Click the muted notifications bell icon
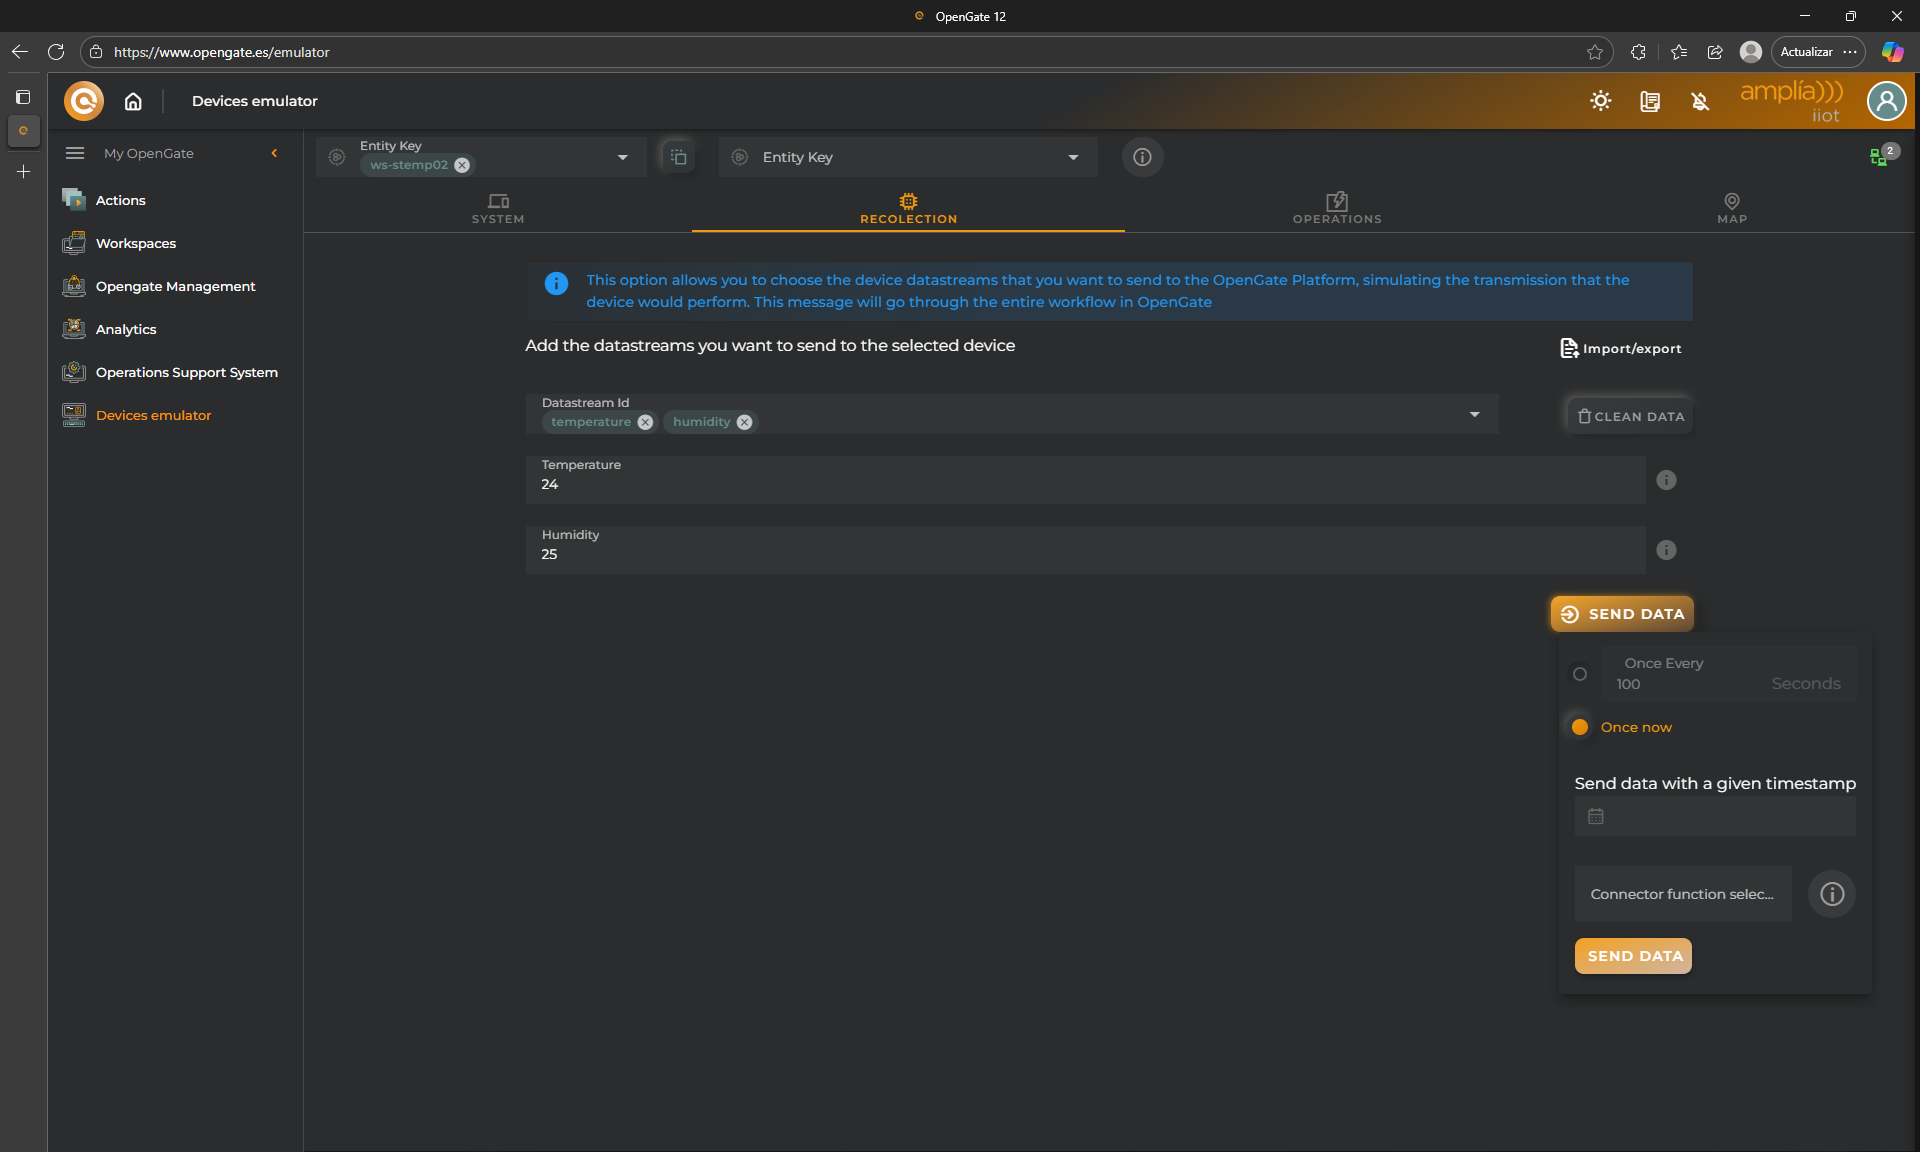Image resolution: width=1920 pixels, height=1152 pixels. pos(1700,101)
